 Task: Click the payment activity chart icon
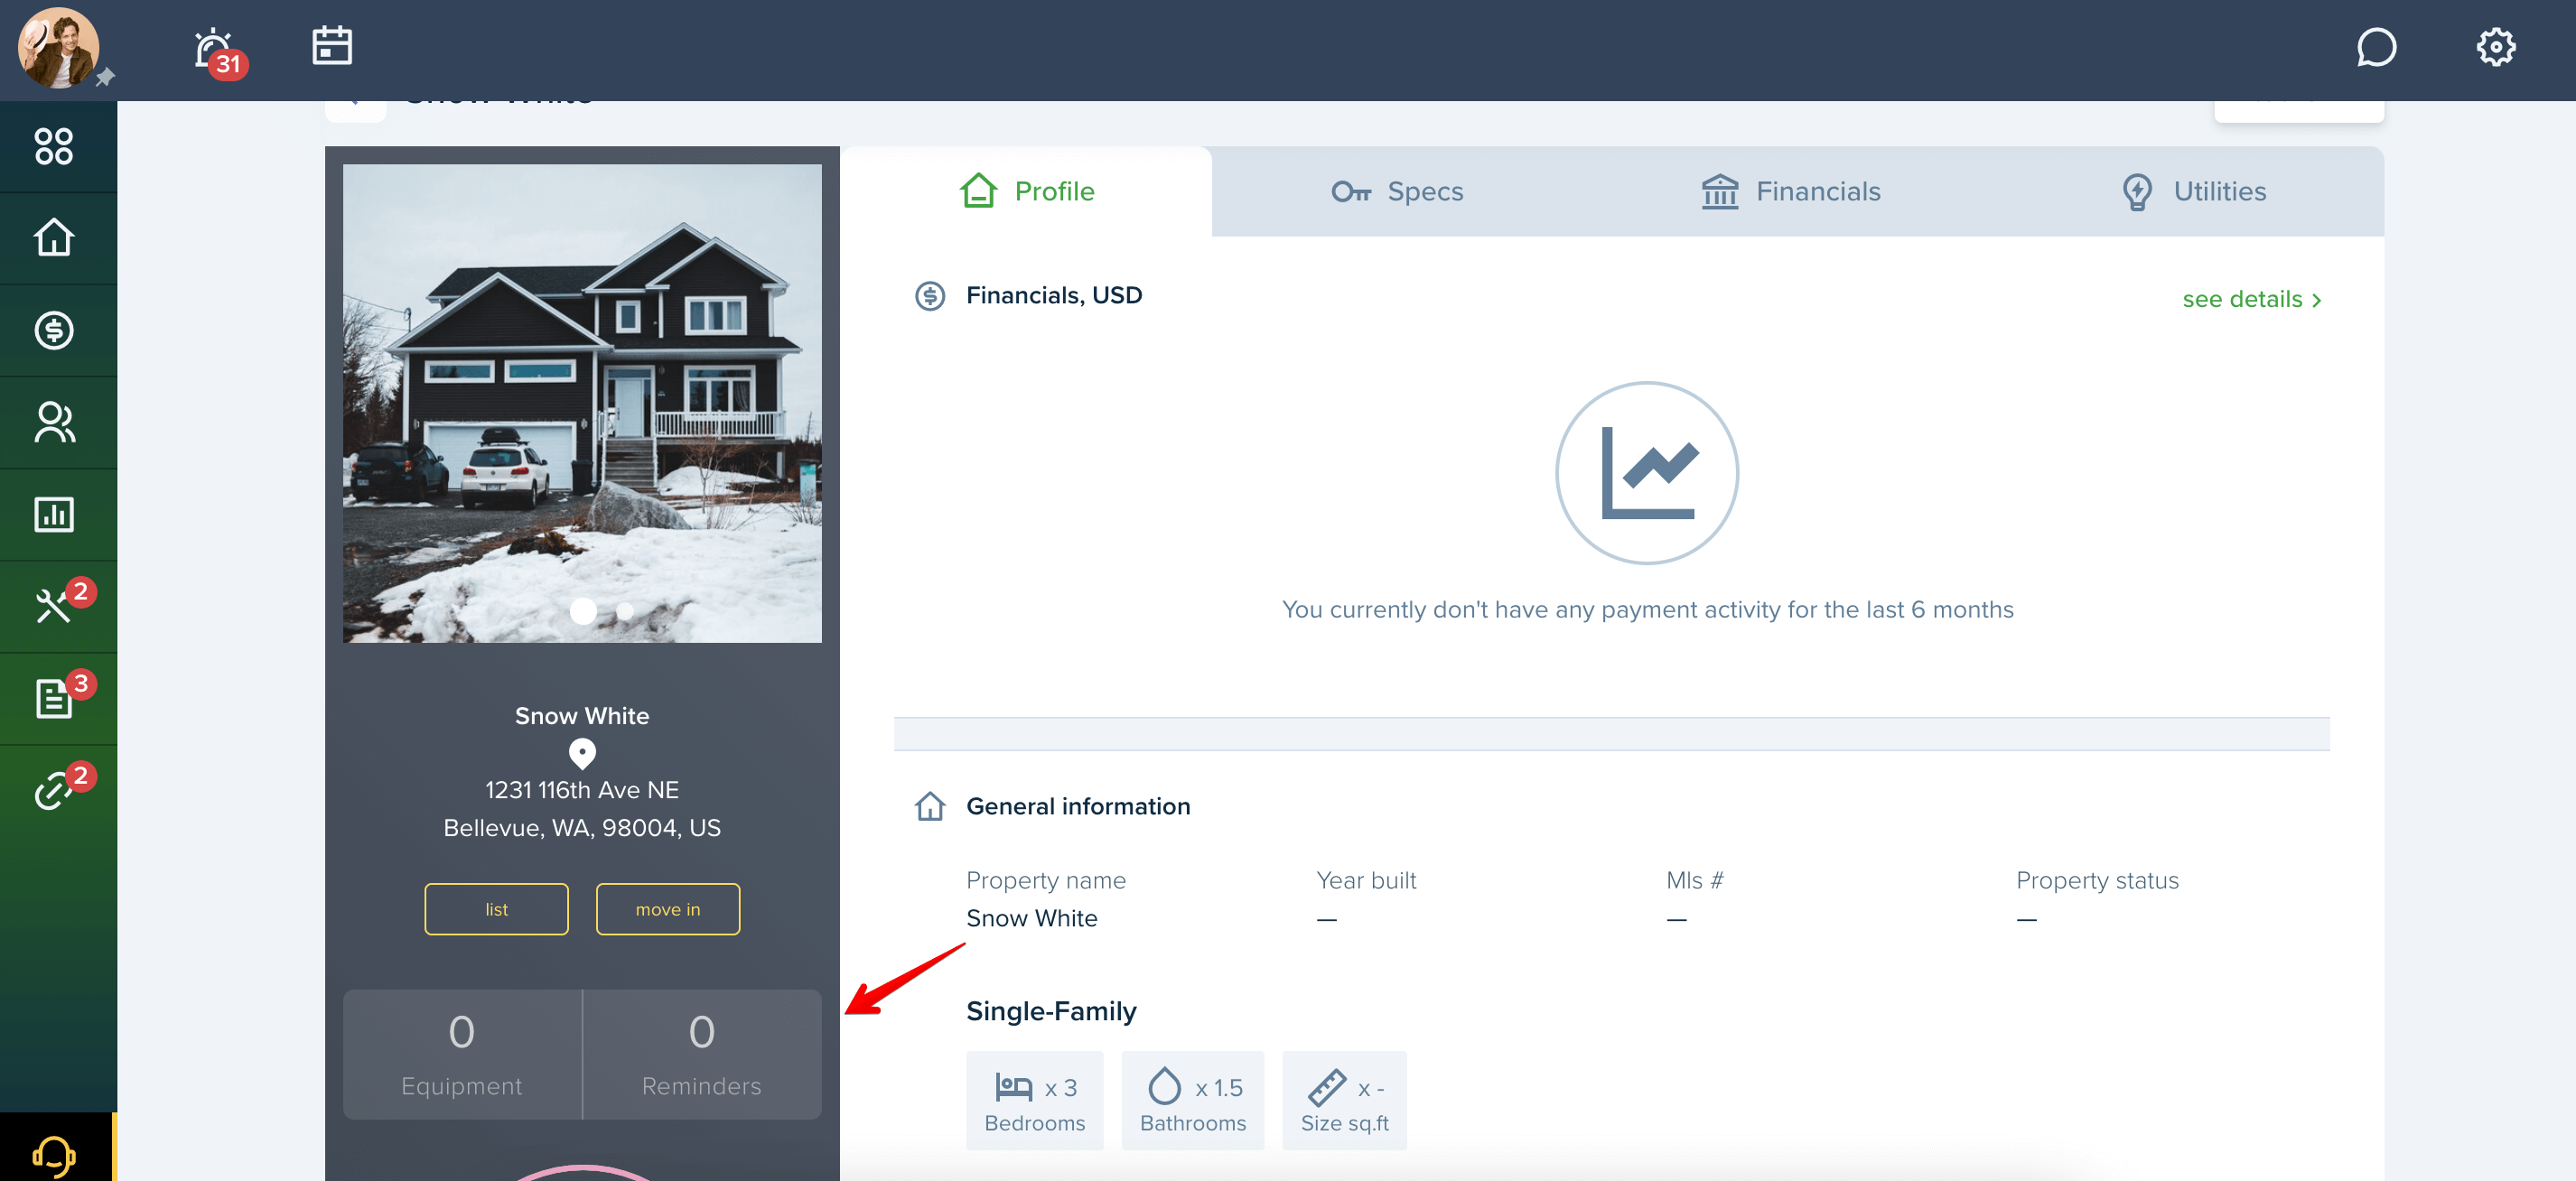[x=1647, y=473]
